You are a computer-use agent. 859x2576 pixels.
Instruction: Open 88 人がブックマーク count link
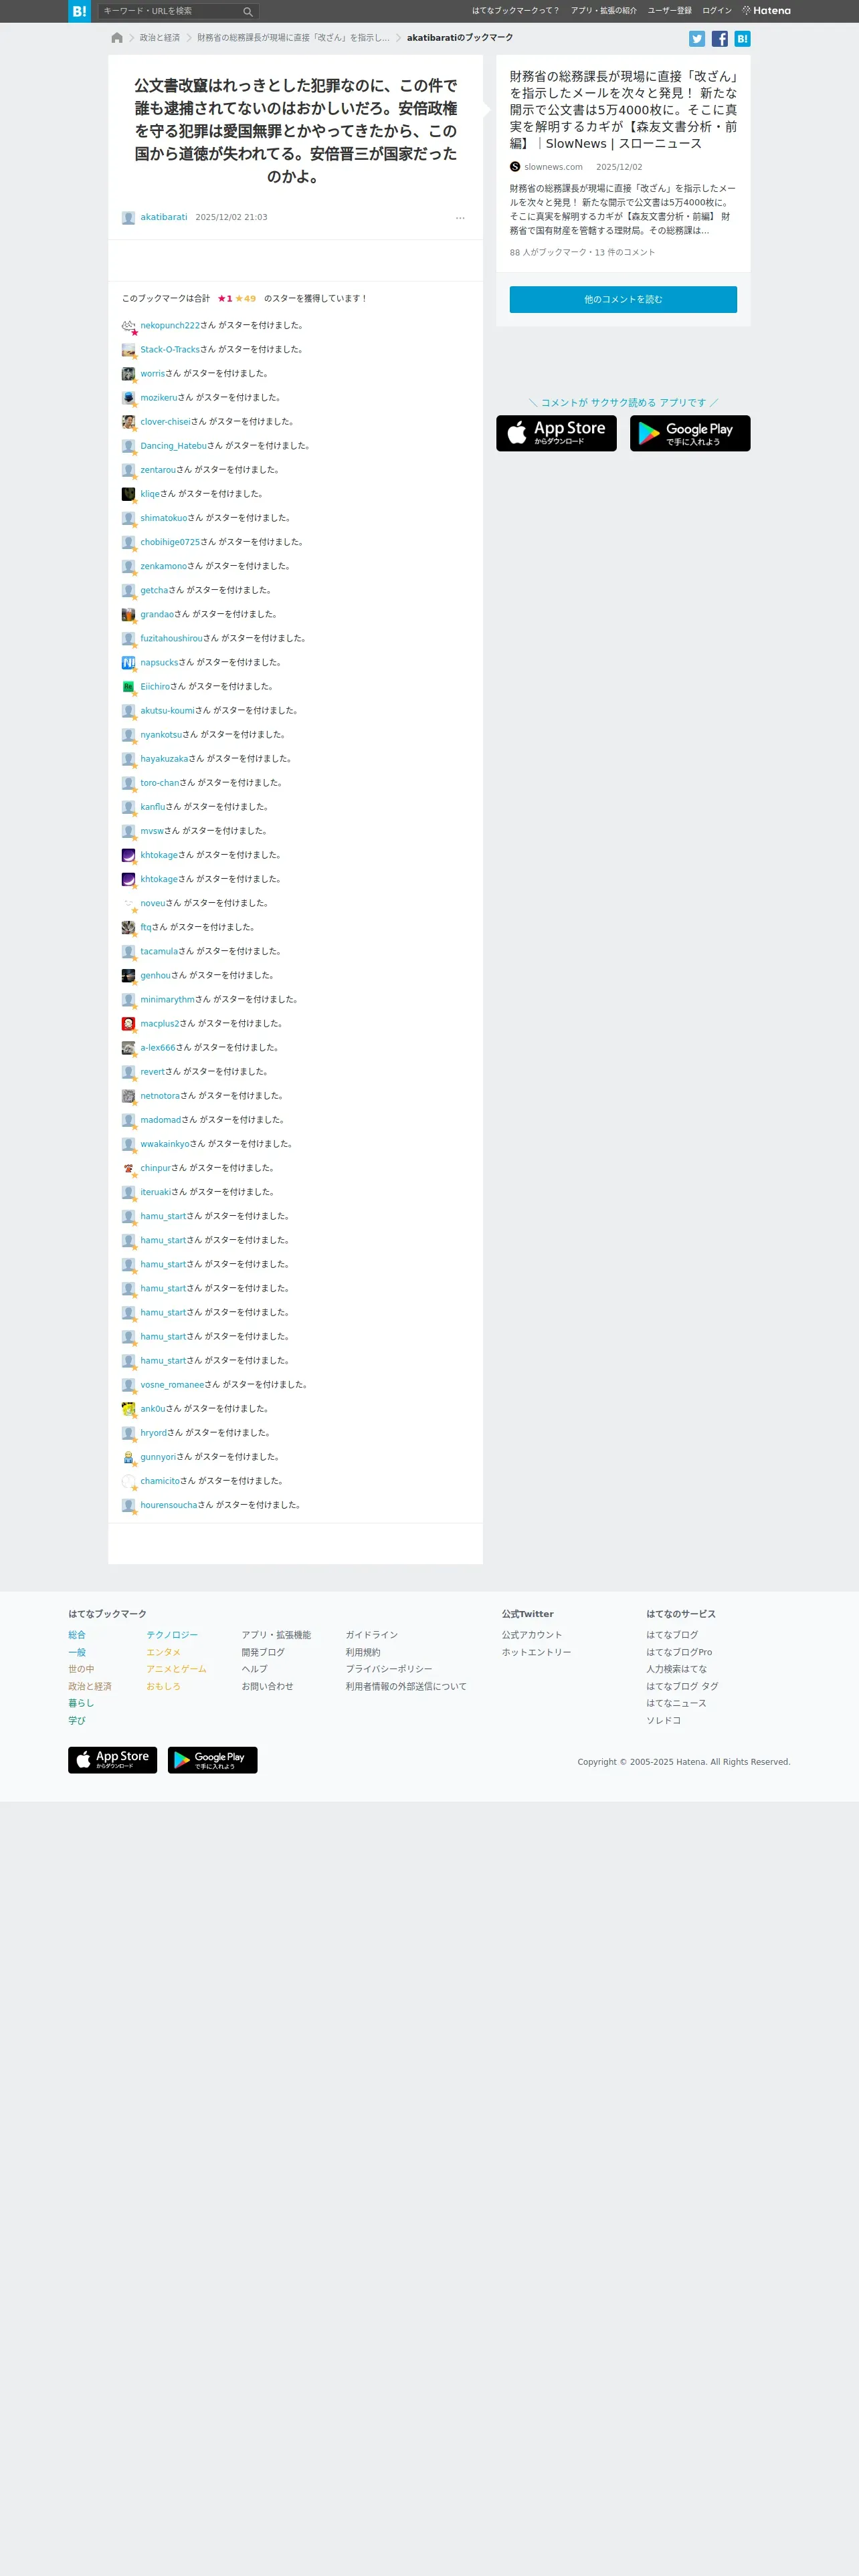point(548,253)
